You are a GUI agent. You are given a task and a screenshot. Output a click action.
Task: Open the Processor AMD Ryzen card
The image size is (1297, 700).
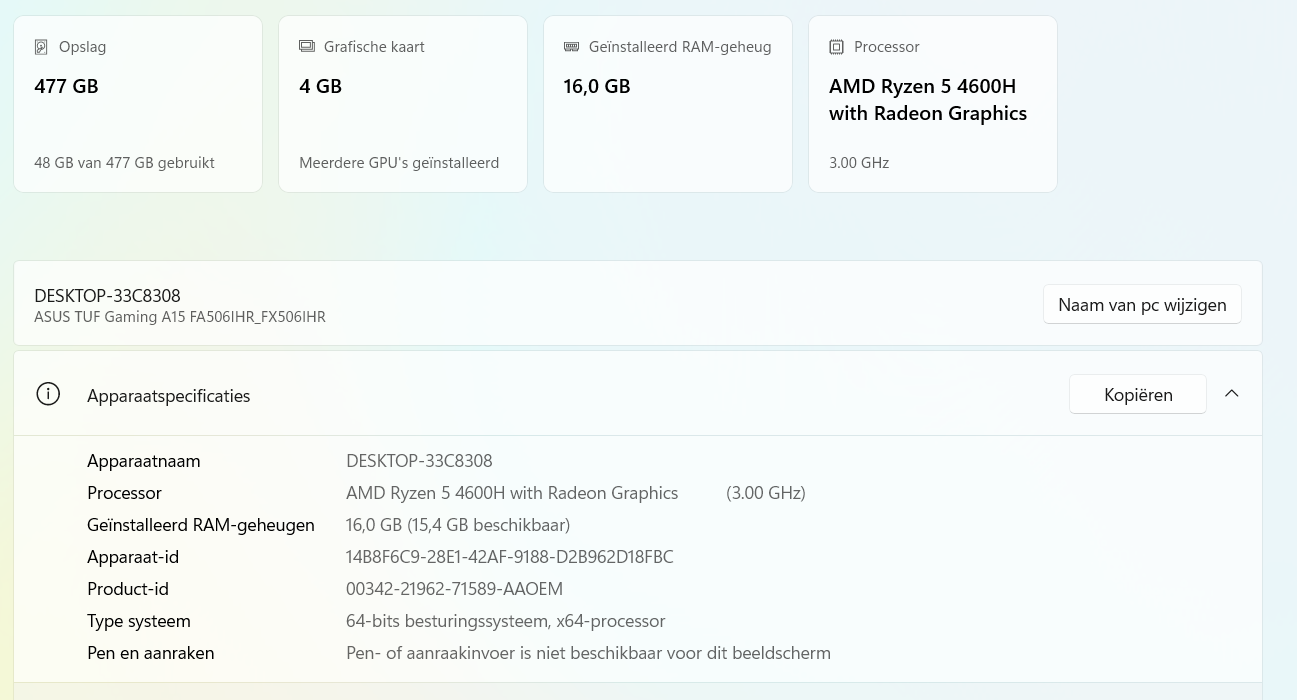(x=933, y=104)
